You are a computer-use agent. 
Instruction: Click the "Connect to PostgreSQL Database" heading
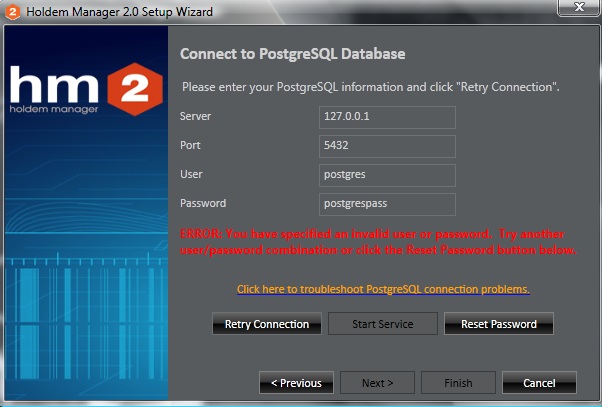pos(292,52)
